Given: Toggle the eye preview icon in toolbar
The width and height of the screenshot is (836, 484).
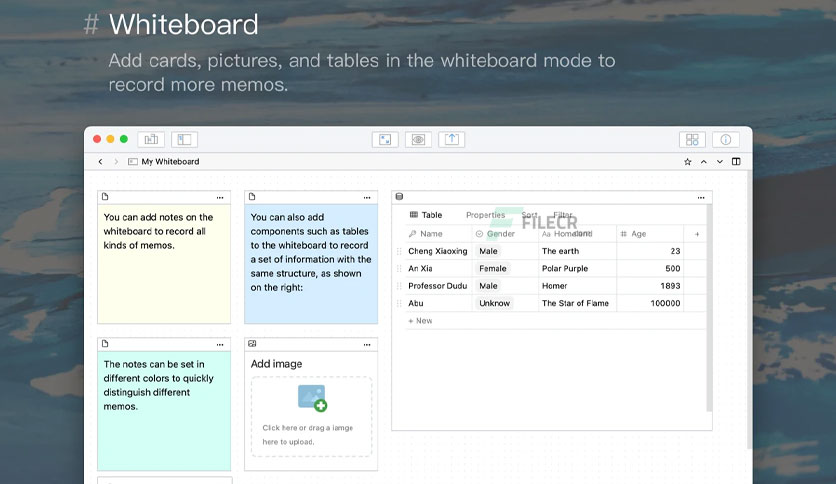Looking at the screenshot, I should pos(419,140).
